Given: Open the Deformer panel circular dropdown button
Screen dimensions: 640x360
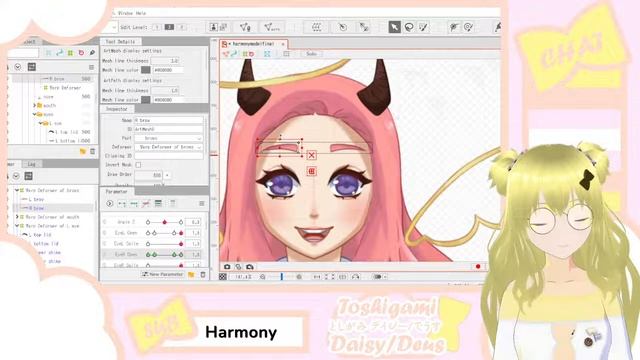Looking at the screenshot, I should (x=16, y=176).
